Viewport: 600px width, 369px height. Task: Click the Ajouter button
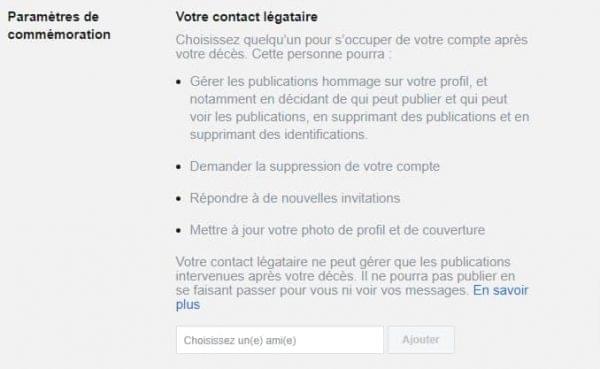(421, 340)
